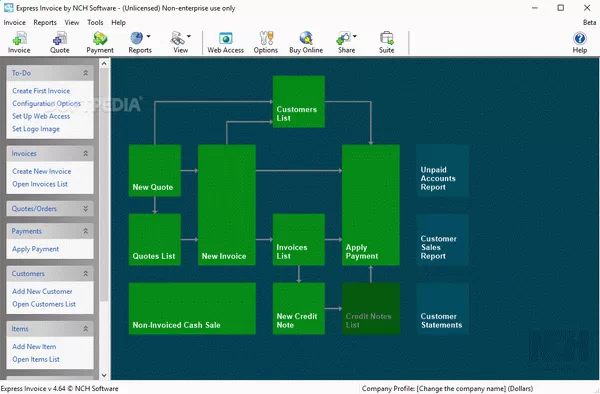The width and height of the screenshot is (600, 394).
Task: Click the Create First Invoice link
Action: pos(41,91)
